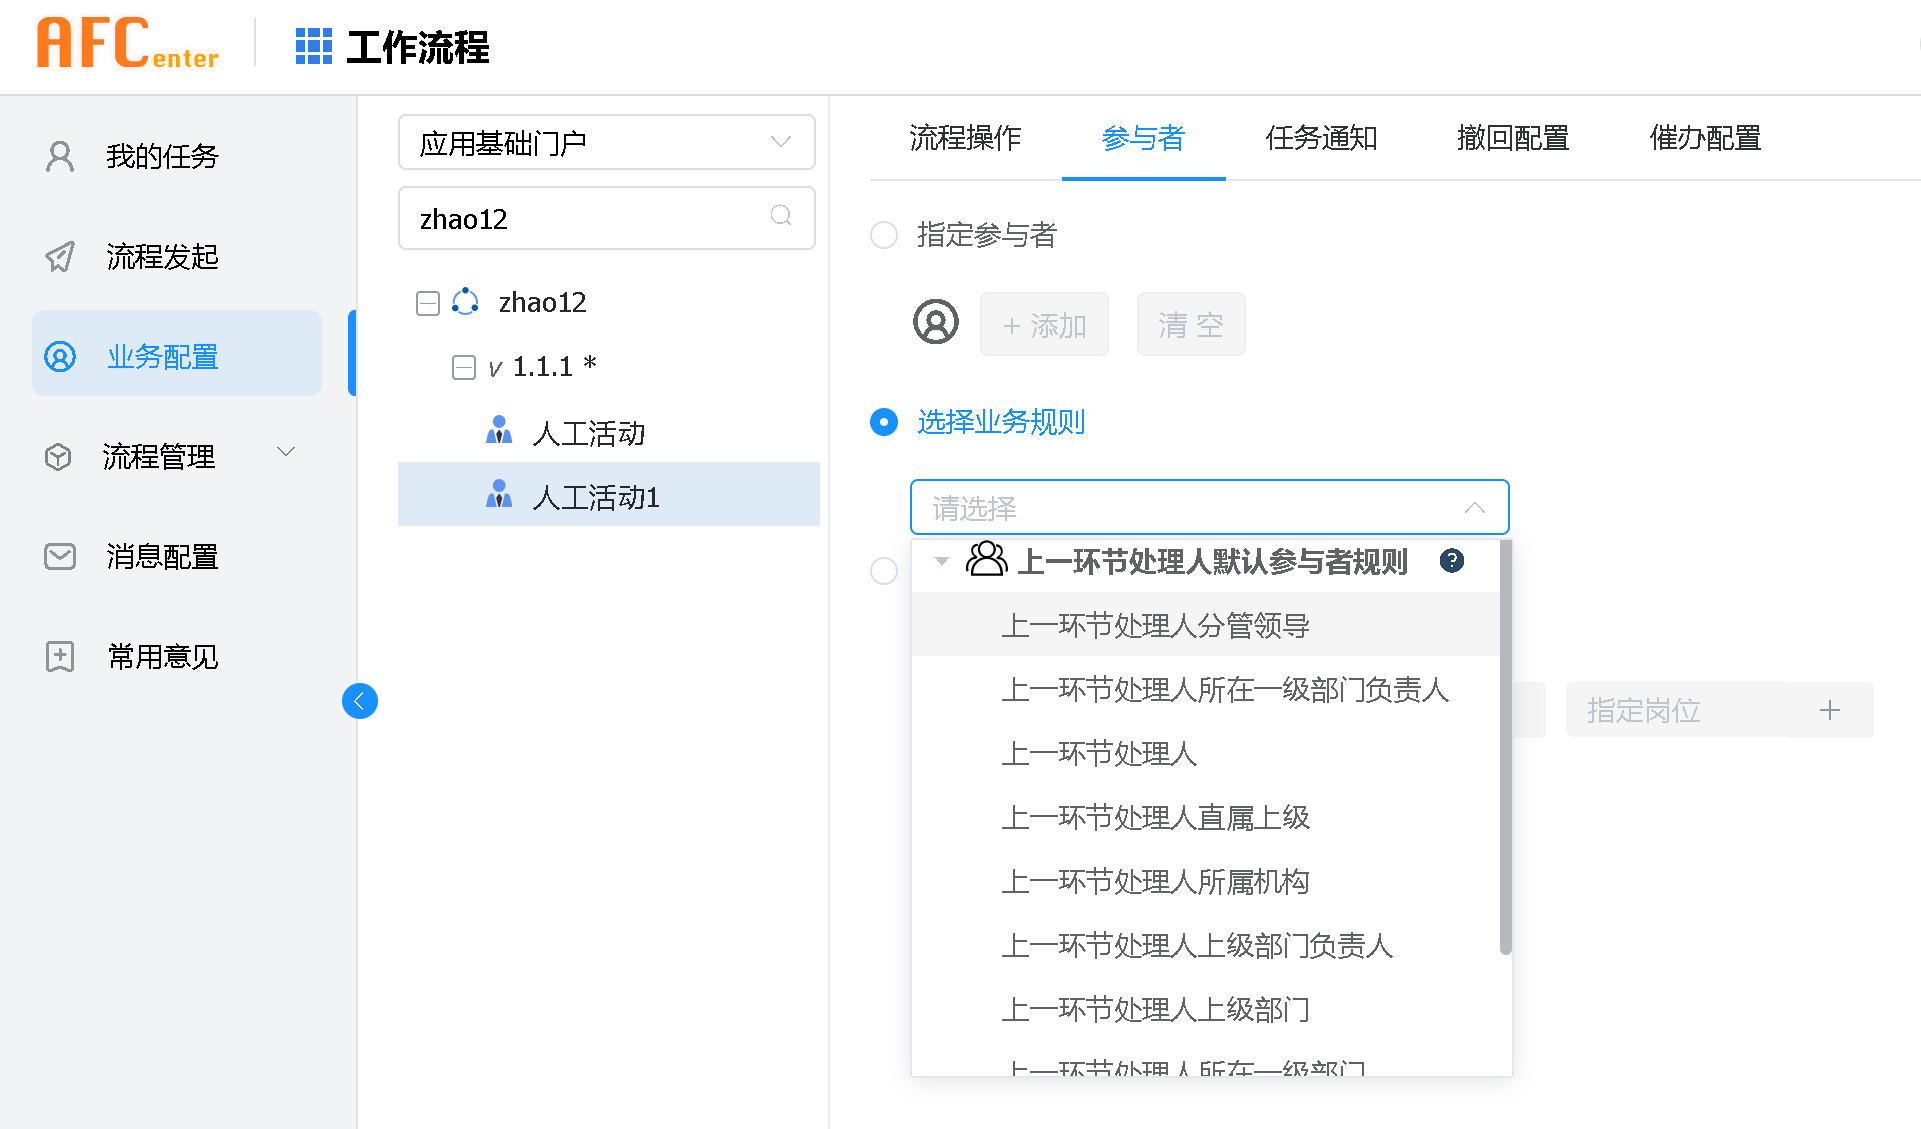1921x1129 pixels.
Task: Open 我的任务 via its person icon
Action: click(x=60, y=156)
